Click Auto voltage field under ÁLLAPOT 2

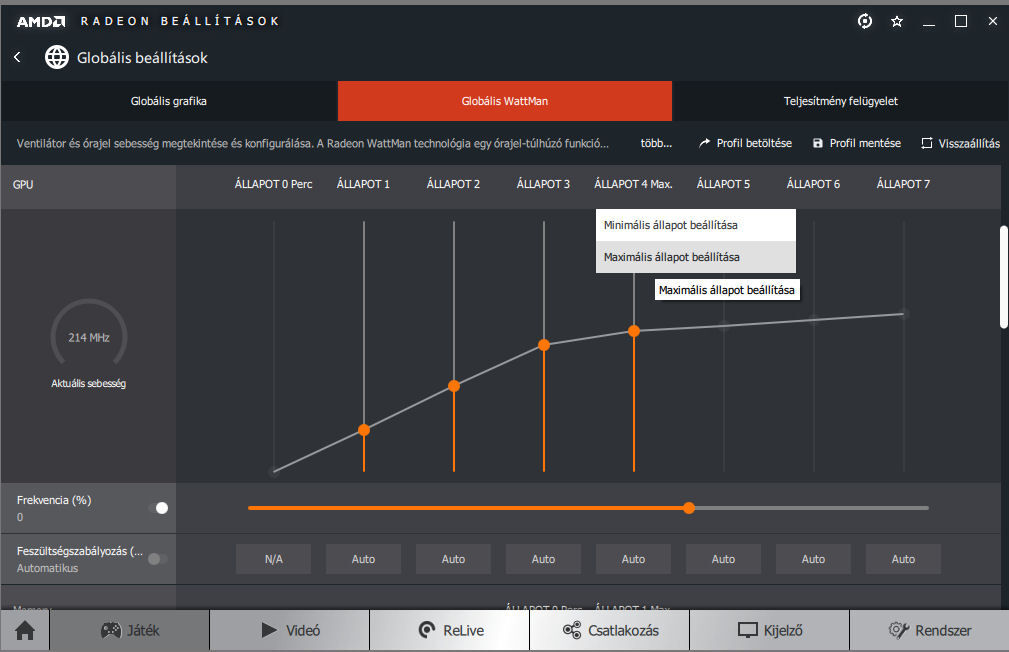454,559
